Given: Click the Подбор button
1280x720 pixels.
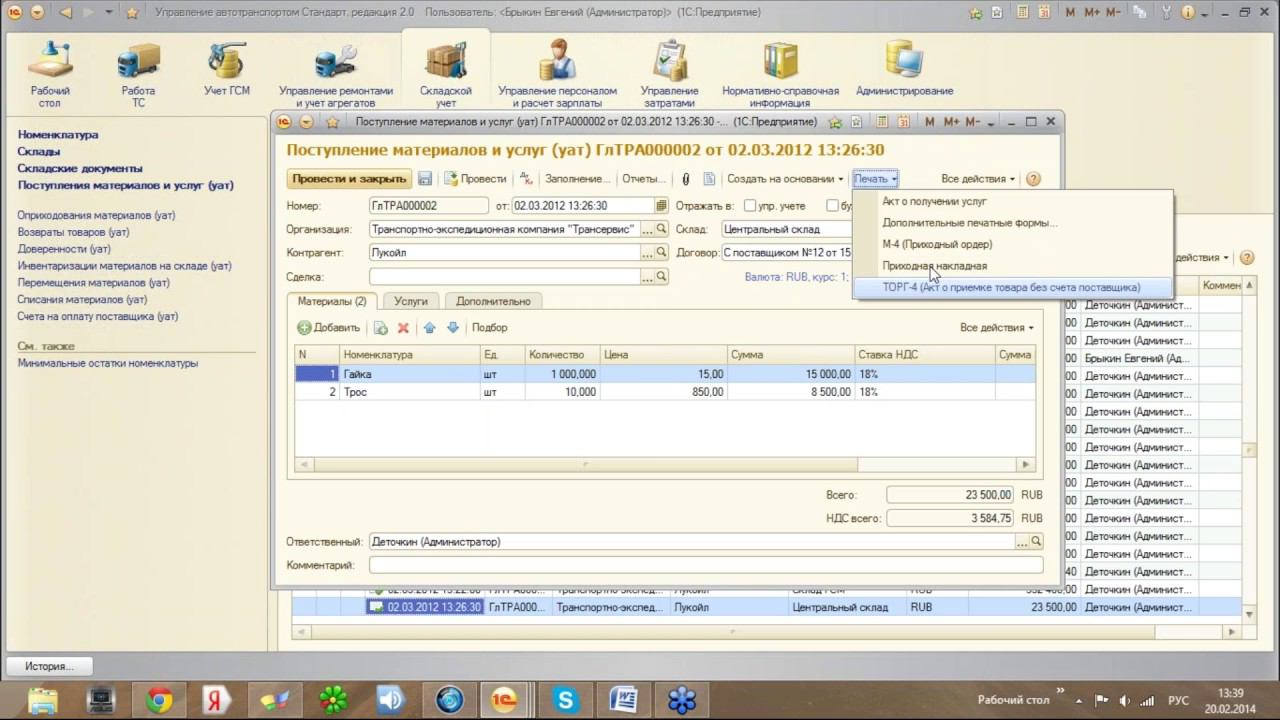Looking at the screenshot, I should click(x=489, y=328).
